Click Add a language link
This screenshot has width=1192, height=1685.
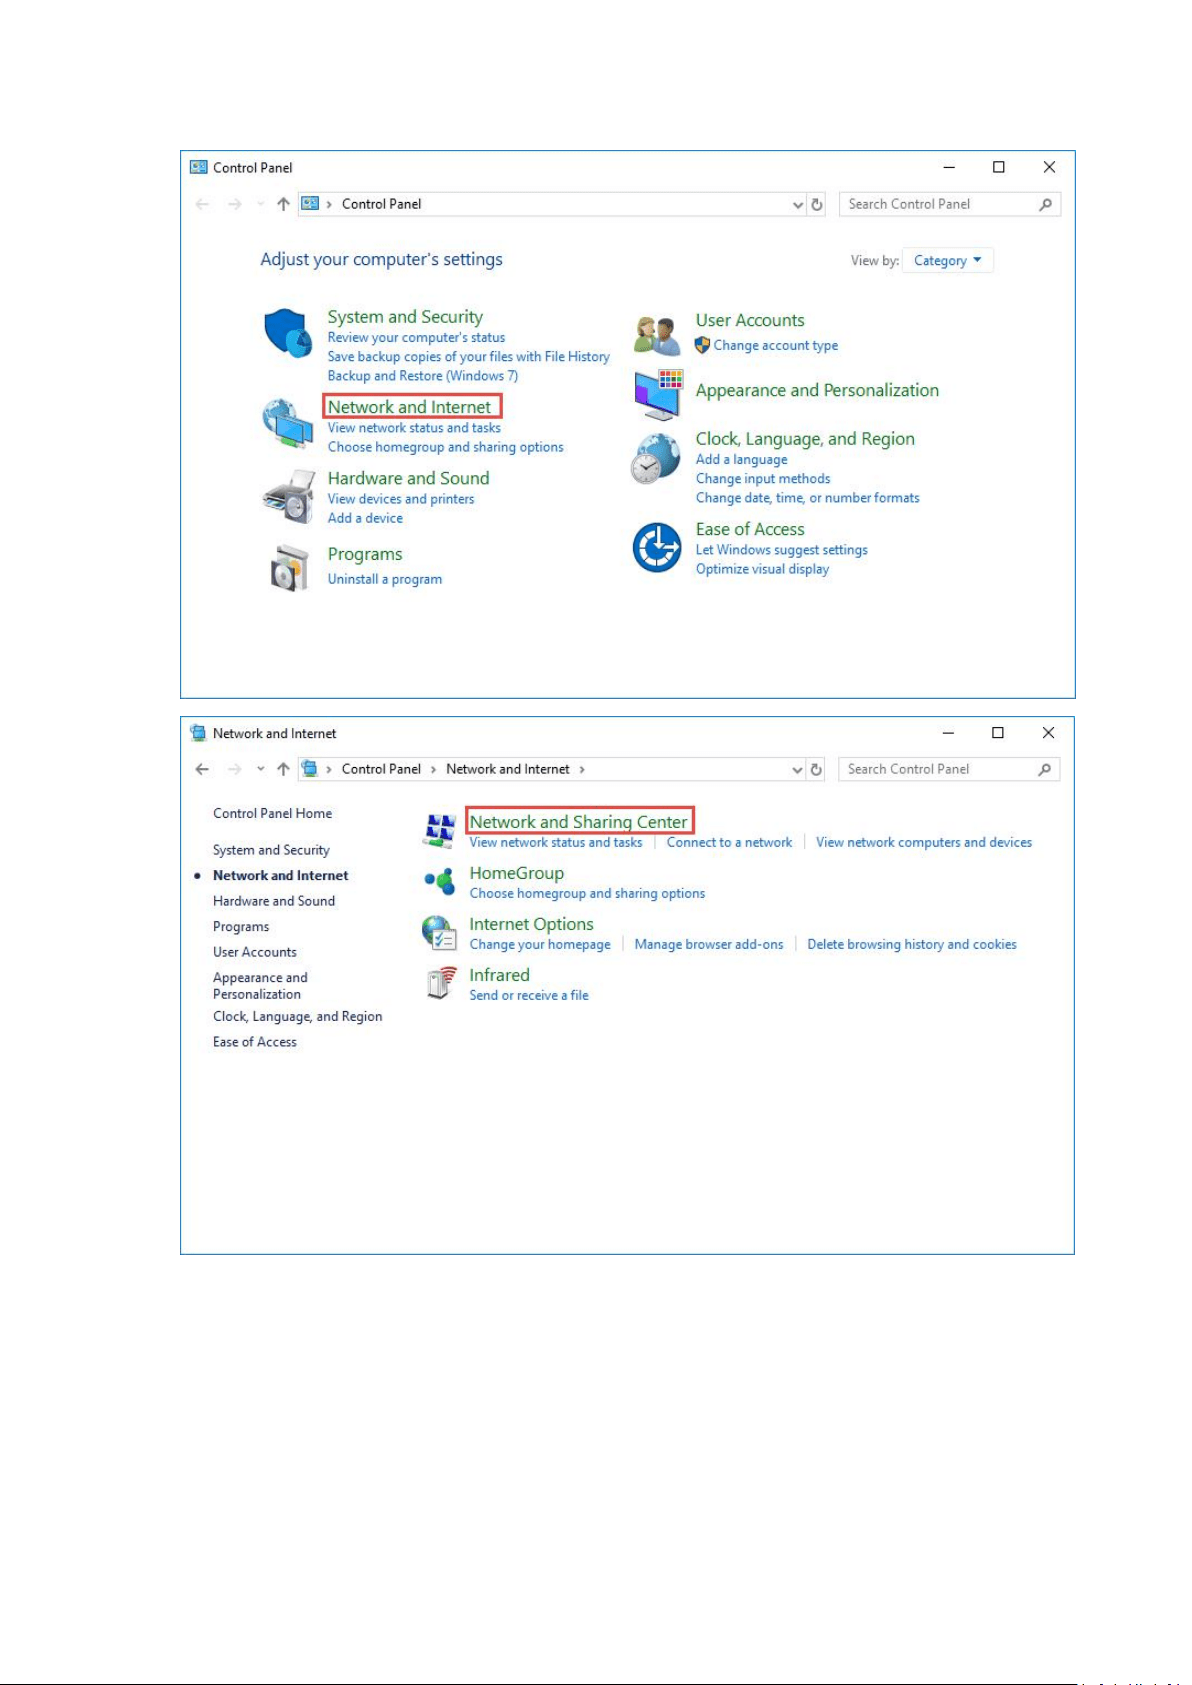click(742, 459)
